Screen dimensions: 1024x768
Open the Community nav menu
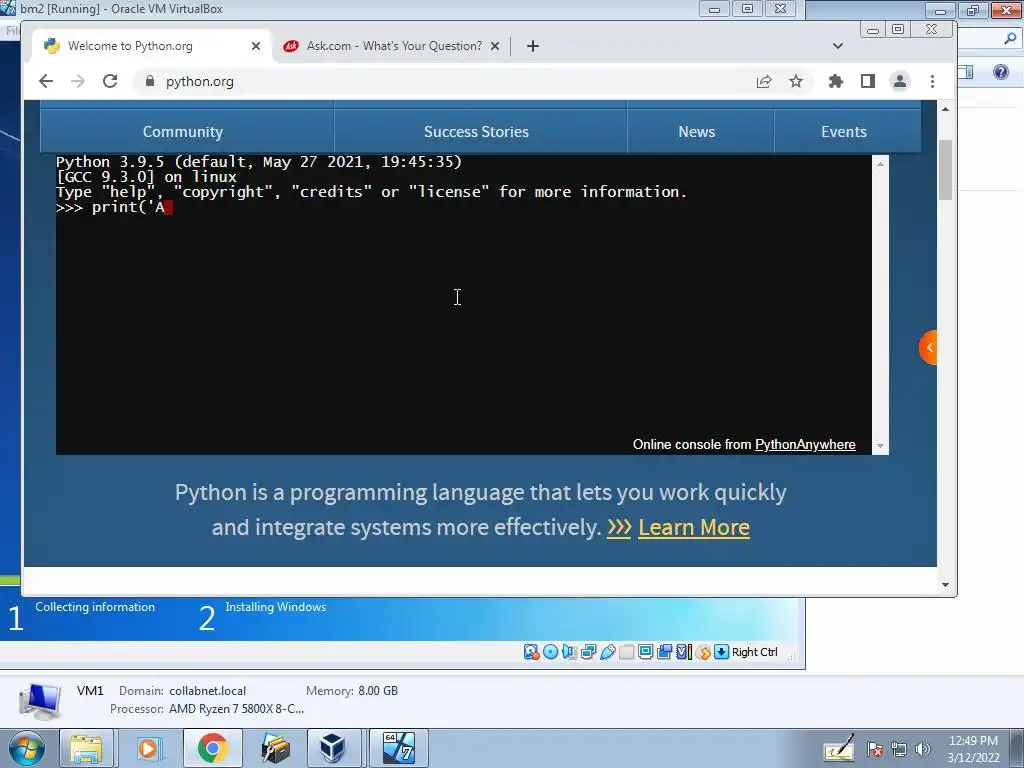(183, 131)
